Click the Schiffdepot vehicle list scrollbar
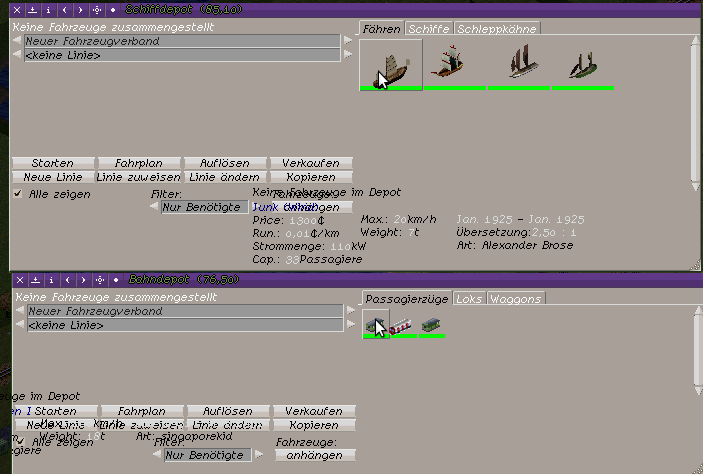 [x=695, y=110]
